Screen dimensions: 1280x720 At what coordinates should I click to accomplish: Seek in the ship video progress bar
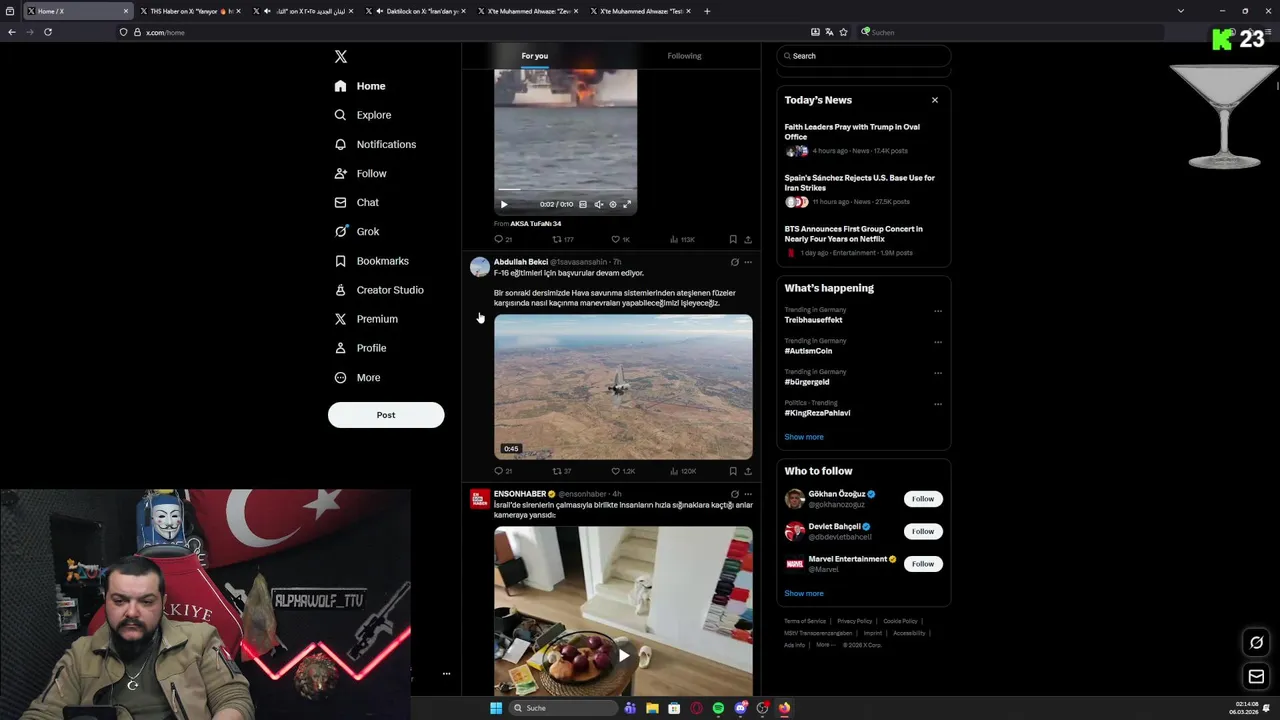point(565,190)
